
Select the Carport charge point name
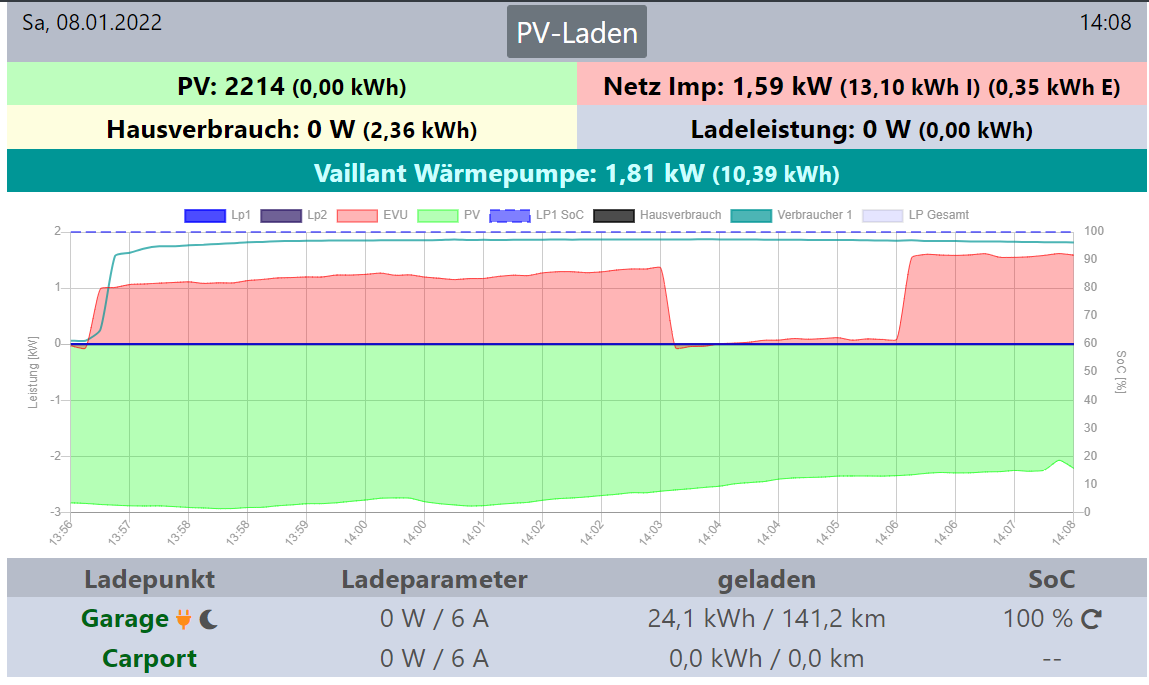click(x=149, y=659)
